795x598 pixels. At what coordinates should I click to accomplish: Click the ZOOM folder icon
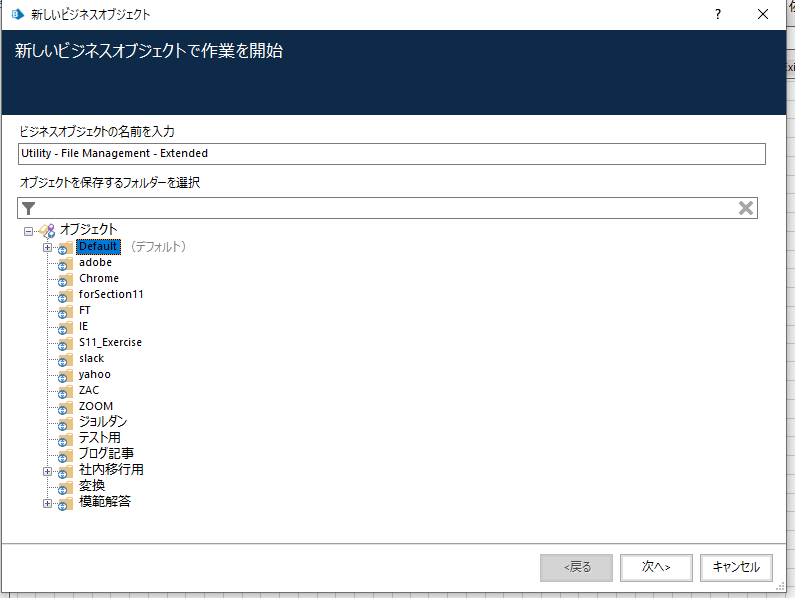pos(65,408)
